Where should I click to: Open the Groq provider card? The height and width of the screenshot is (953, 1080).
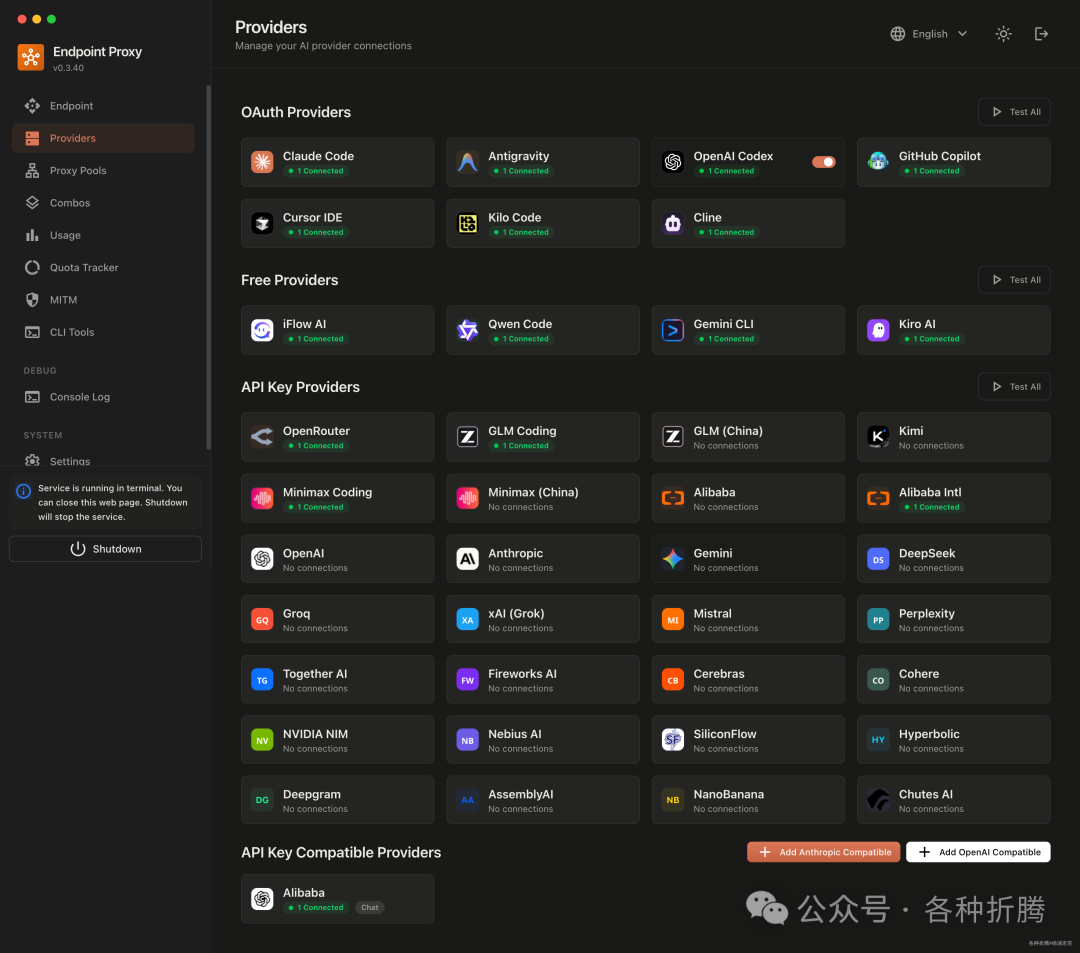338,619
